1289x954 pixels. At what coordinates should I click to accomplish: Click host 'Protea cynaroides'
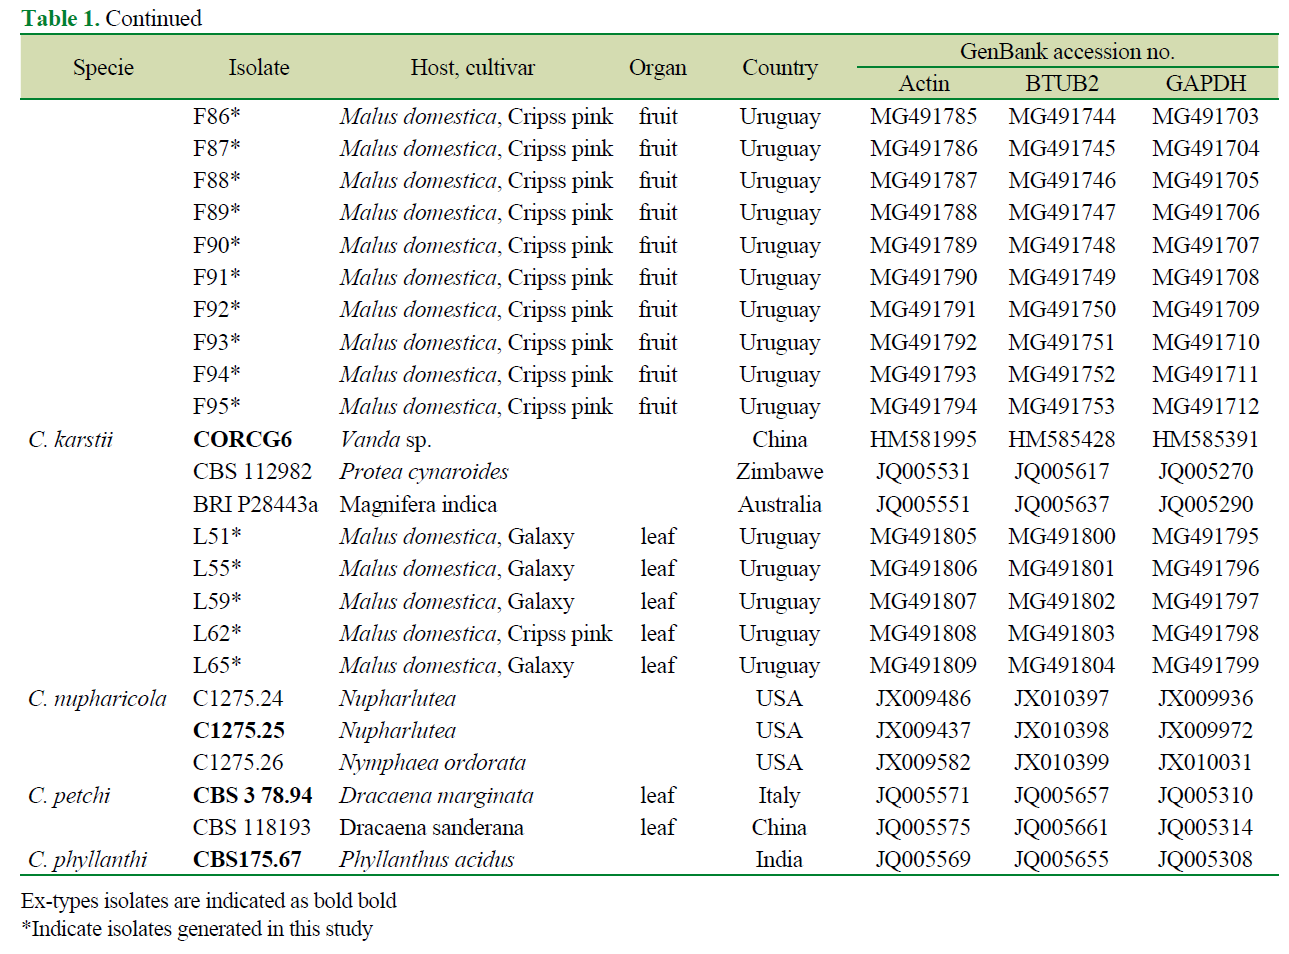(x=424, y=471)
